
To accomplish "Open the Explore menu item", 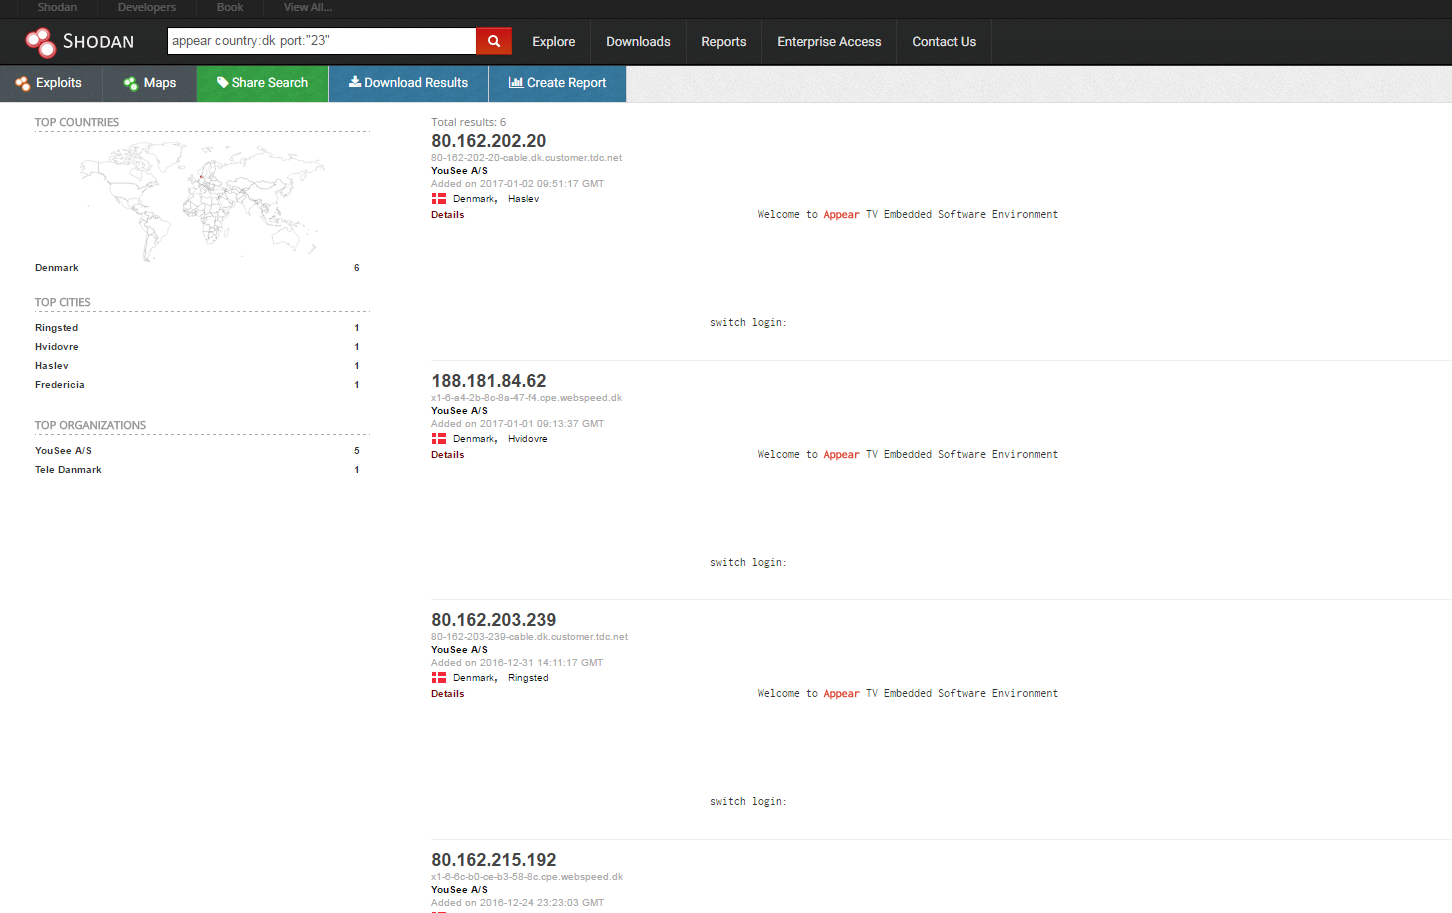I will [553, 42].
